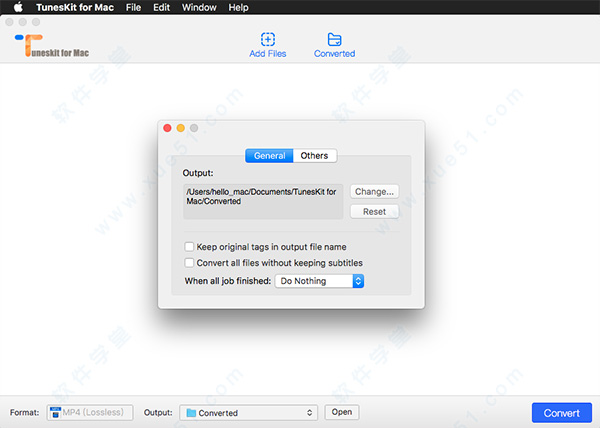
Task: Close the preferences dialog with red button
Action: tap(167, 128)
